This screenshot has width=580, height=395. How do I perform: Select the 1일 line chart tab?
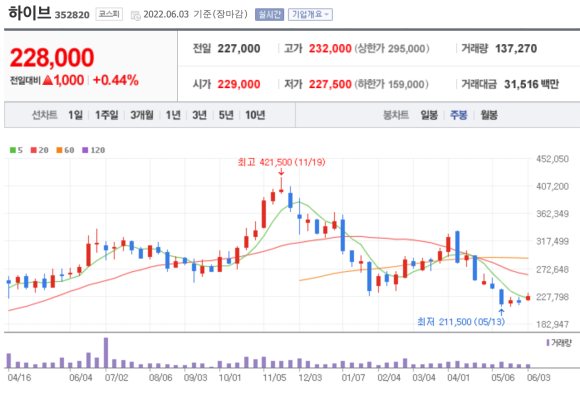[x=75, y=115]
